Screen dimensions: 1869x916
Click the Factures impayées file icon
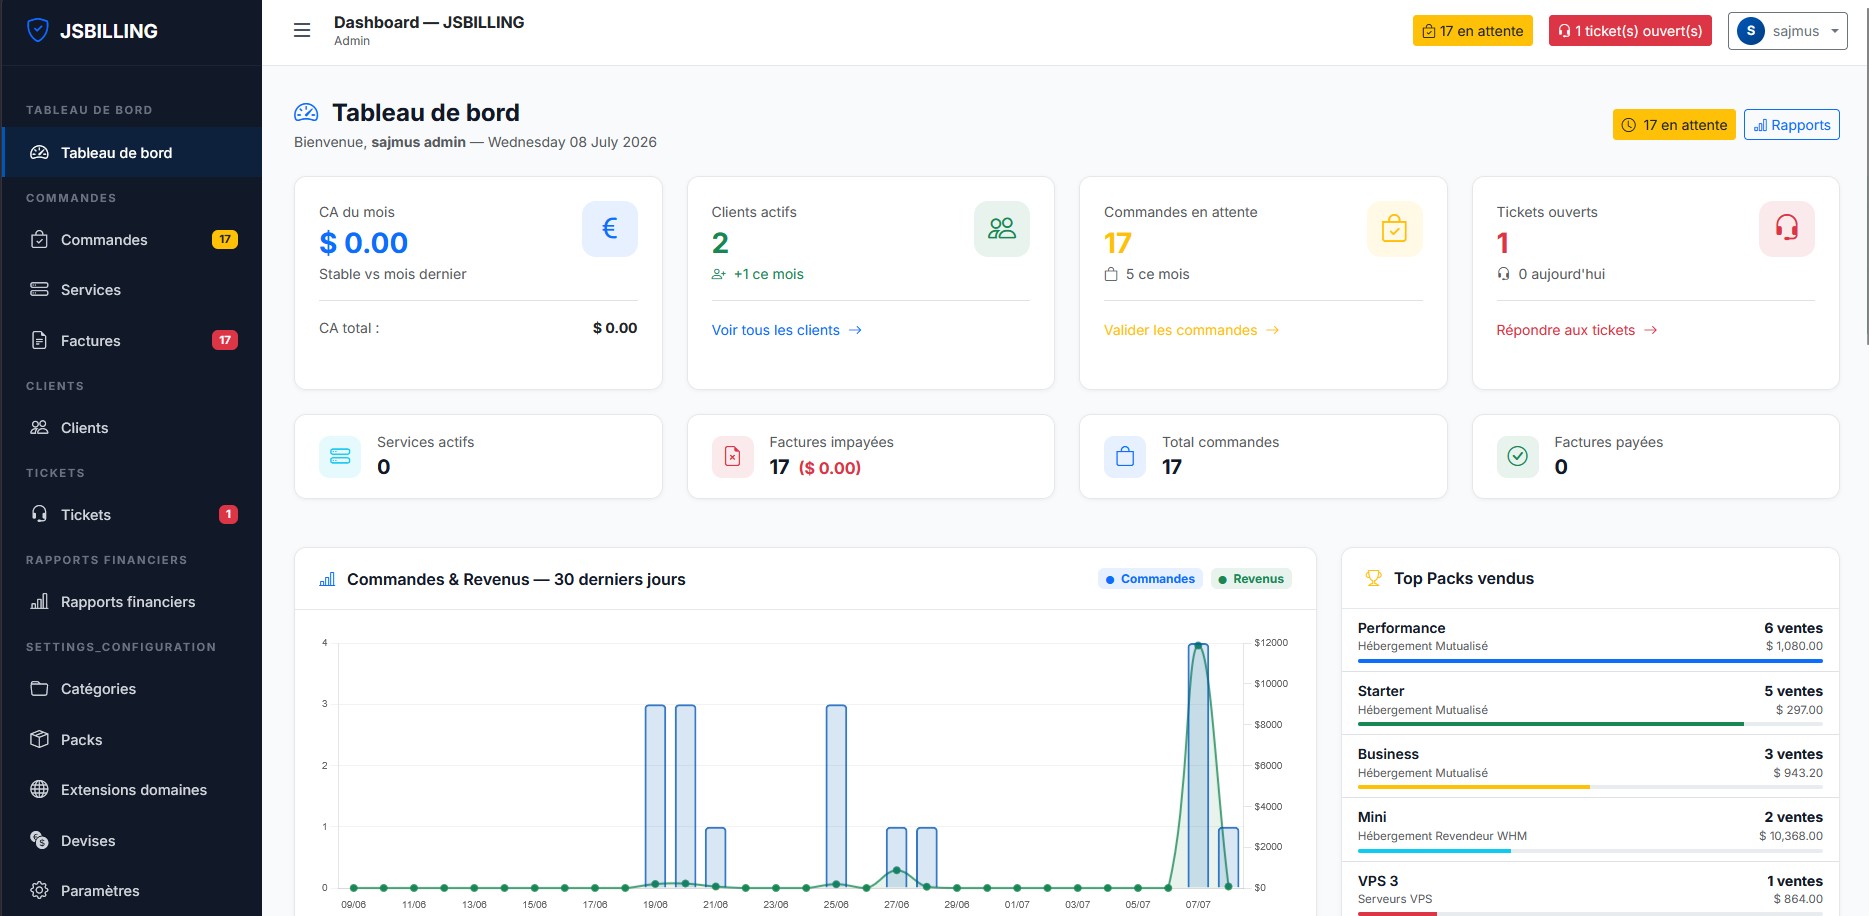(732, 457)
